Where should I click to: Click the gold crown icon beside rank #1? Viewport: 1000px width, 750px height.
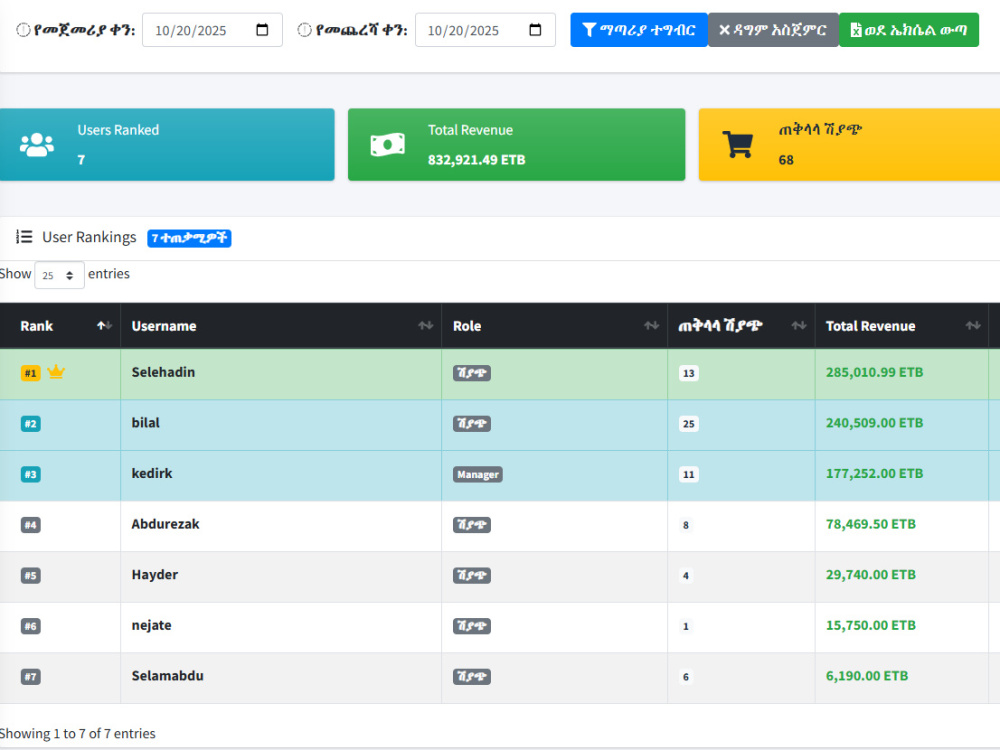tap(56, 371)
